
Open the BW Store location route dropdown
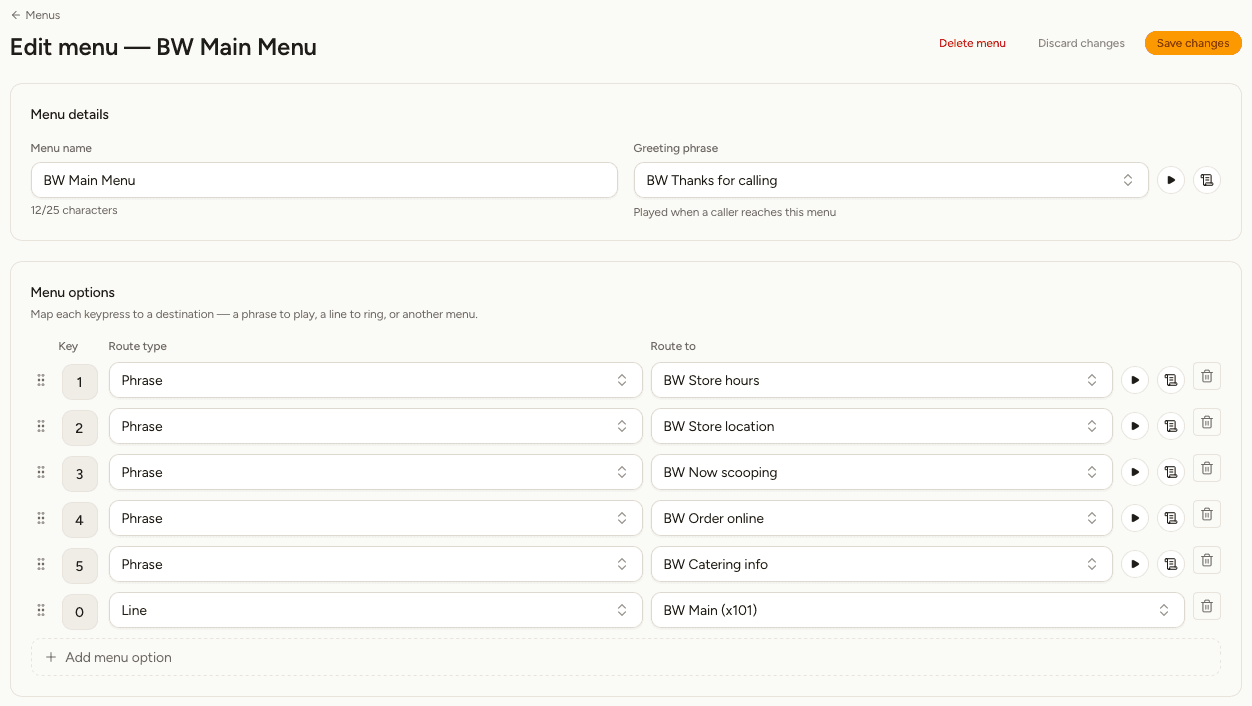click(881, 426)
